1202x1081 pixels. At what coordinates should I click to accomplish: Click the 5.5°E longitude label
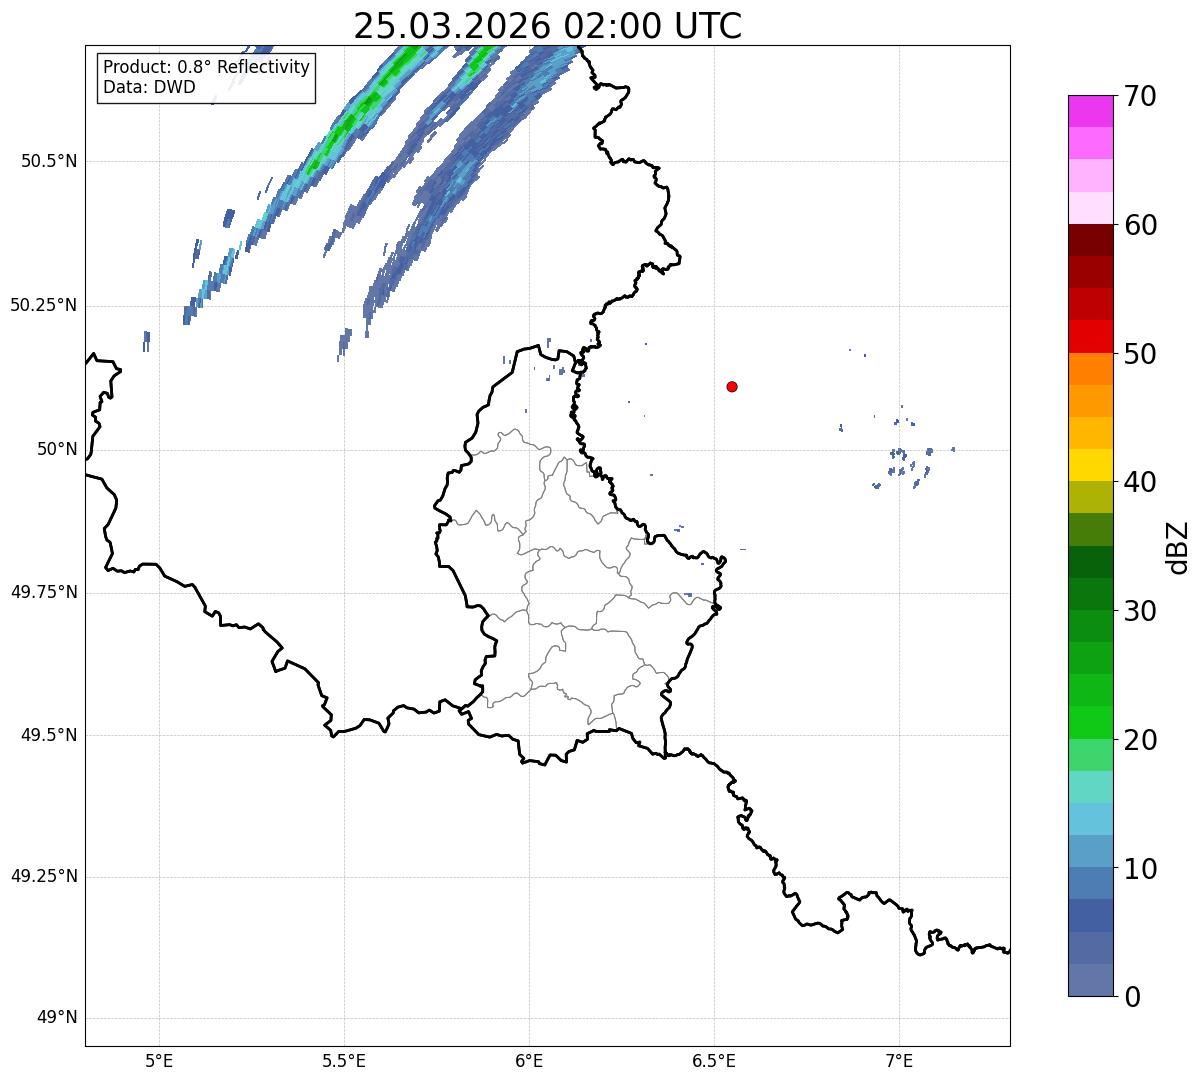(344, 1060)
